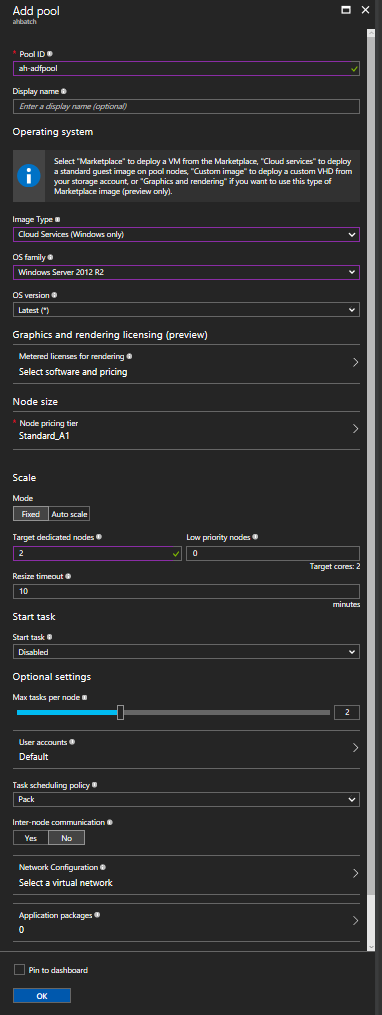Open the Task scheduling policy dropdown
382x1015 pixels.
coord(186,799)
